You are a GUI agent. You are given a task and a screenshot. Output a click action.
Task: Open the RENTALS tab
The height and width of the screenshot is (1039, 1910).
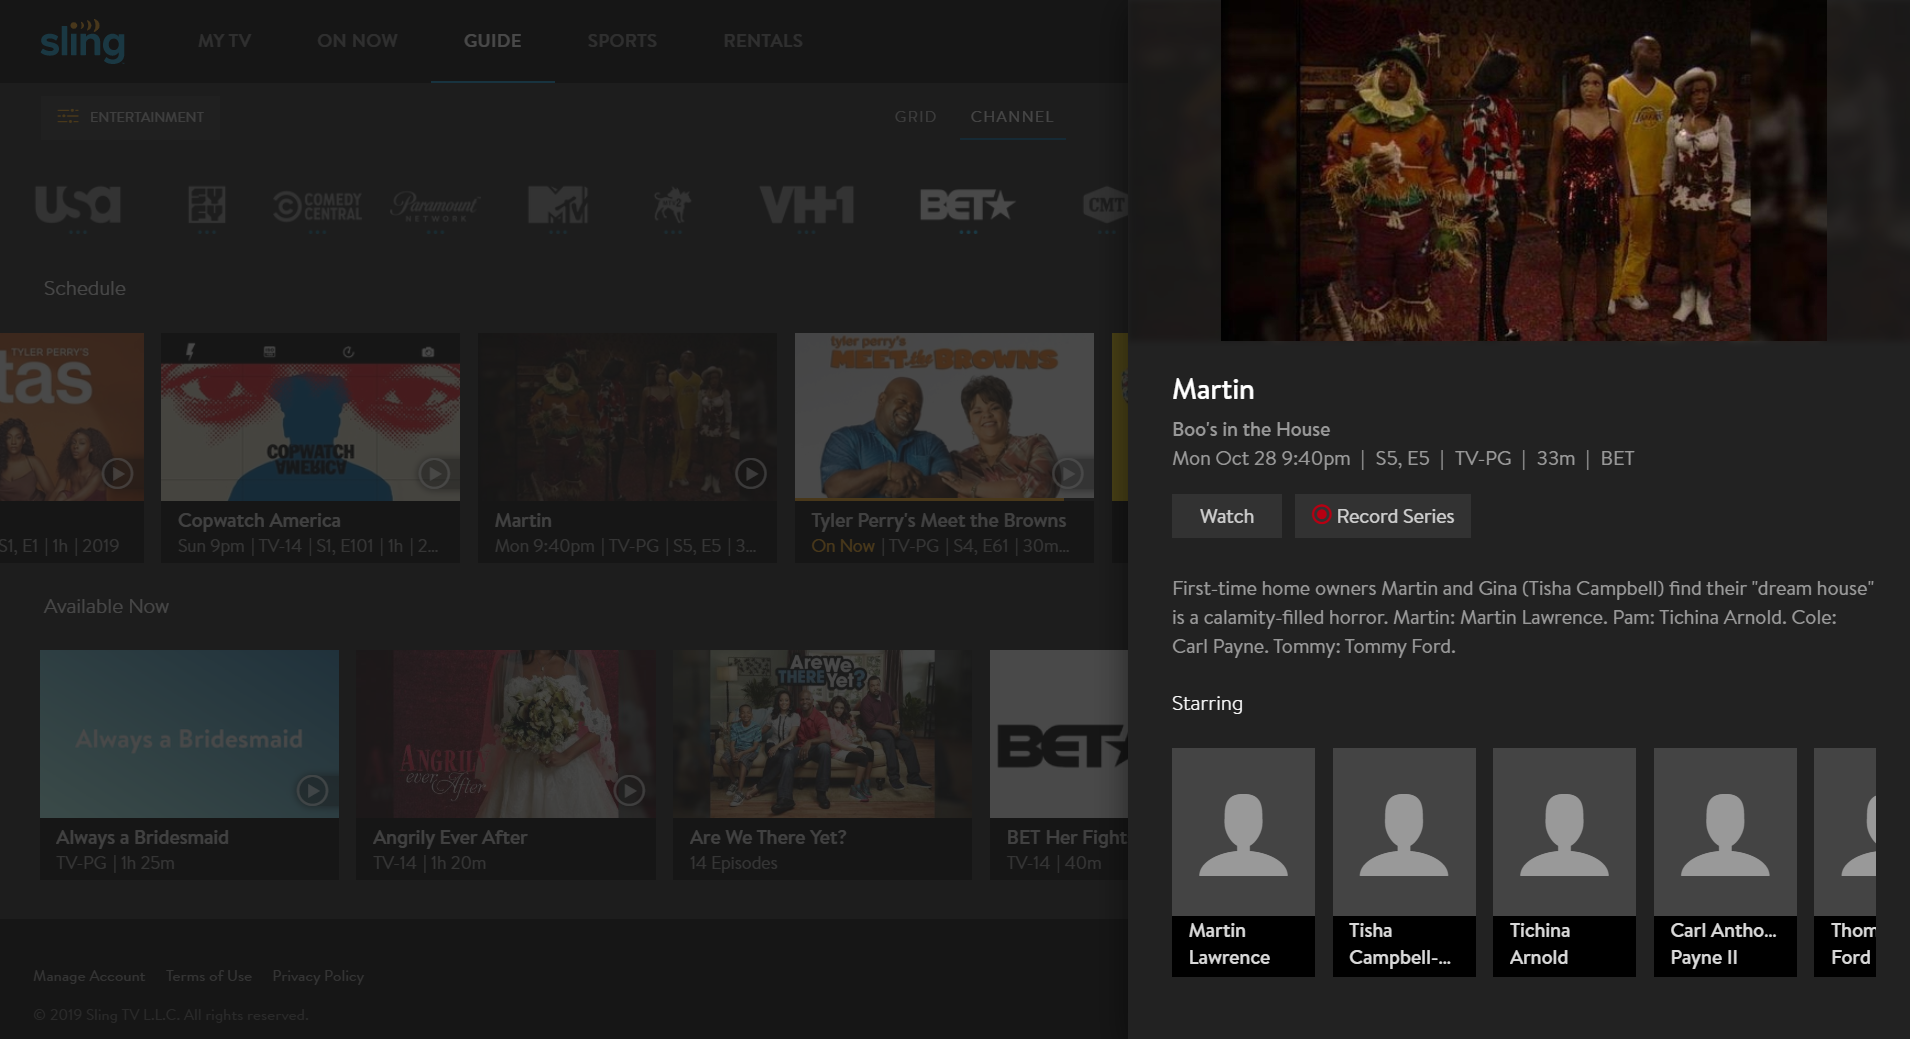(x=763, y=41)
